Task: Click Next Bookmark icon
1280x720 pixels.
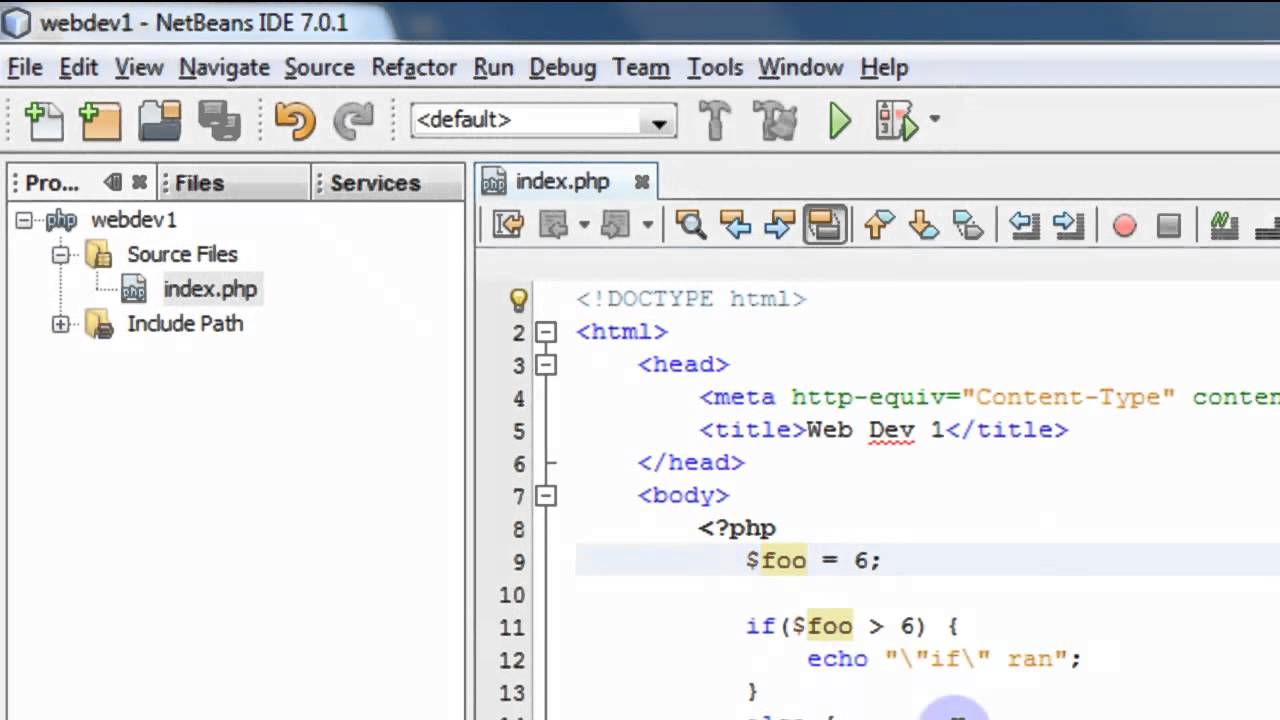Action: [923, 225]
